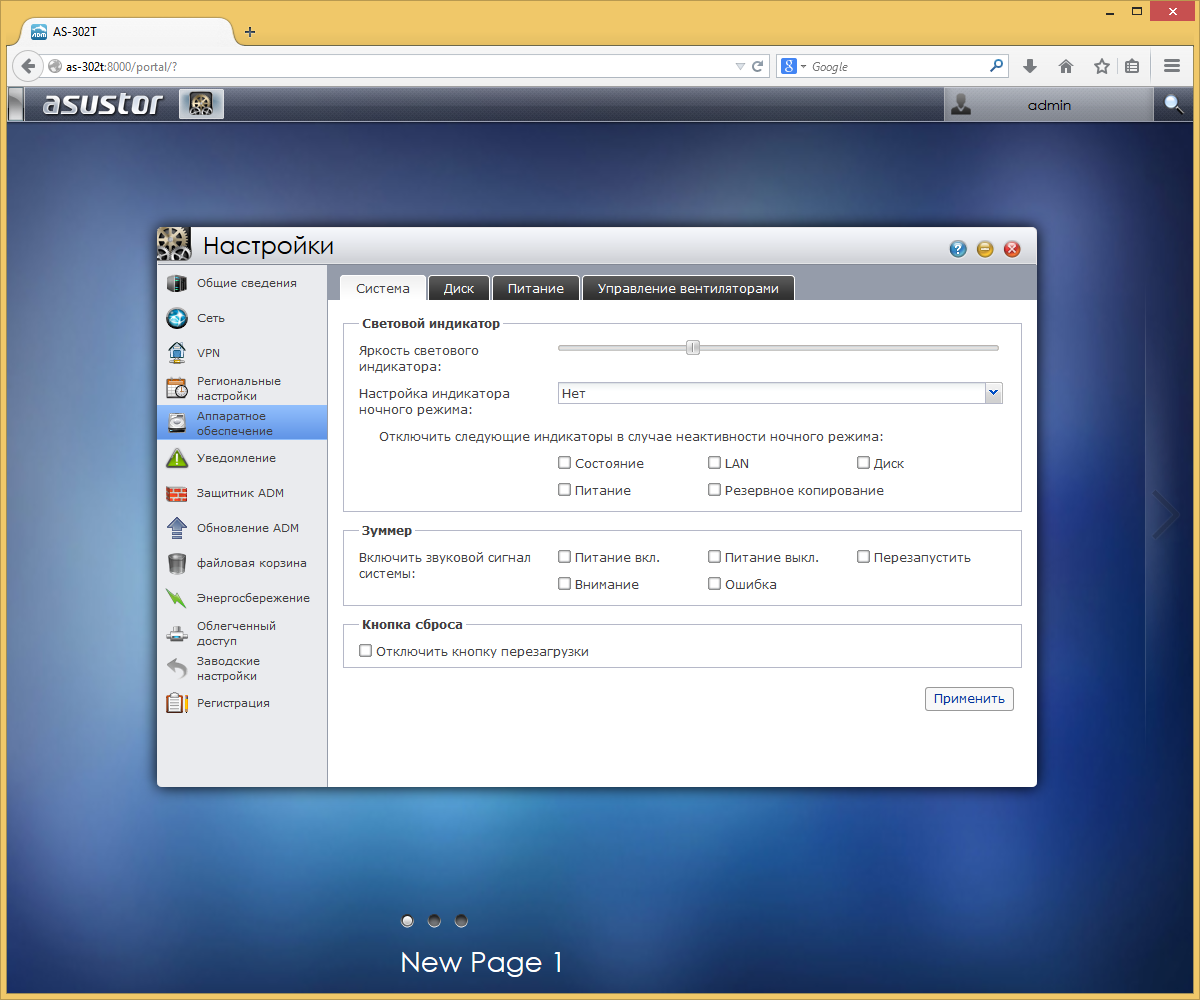Image resolution: width=1200 pixels, height=1000 pixels.
Task: Select the second desktop page dot
Action: coord(434,920)
